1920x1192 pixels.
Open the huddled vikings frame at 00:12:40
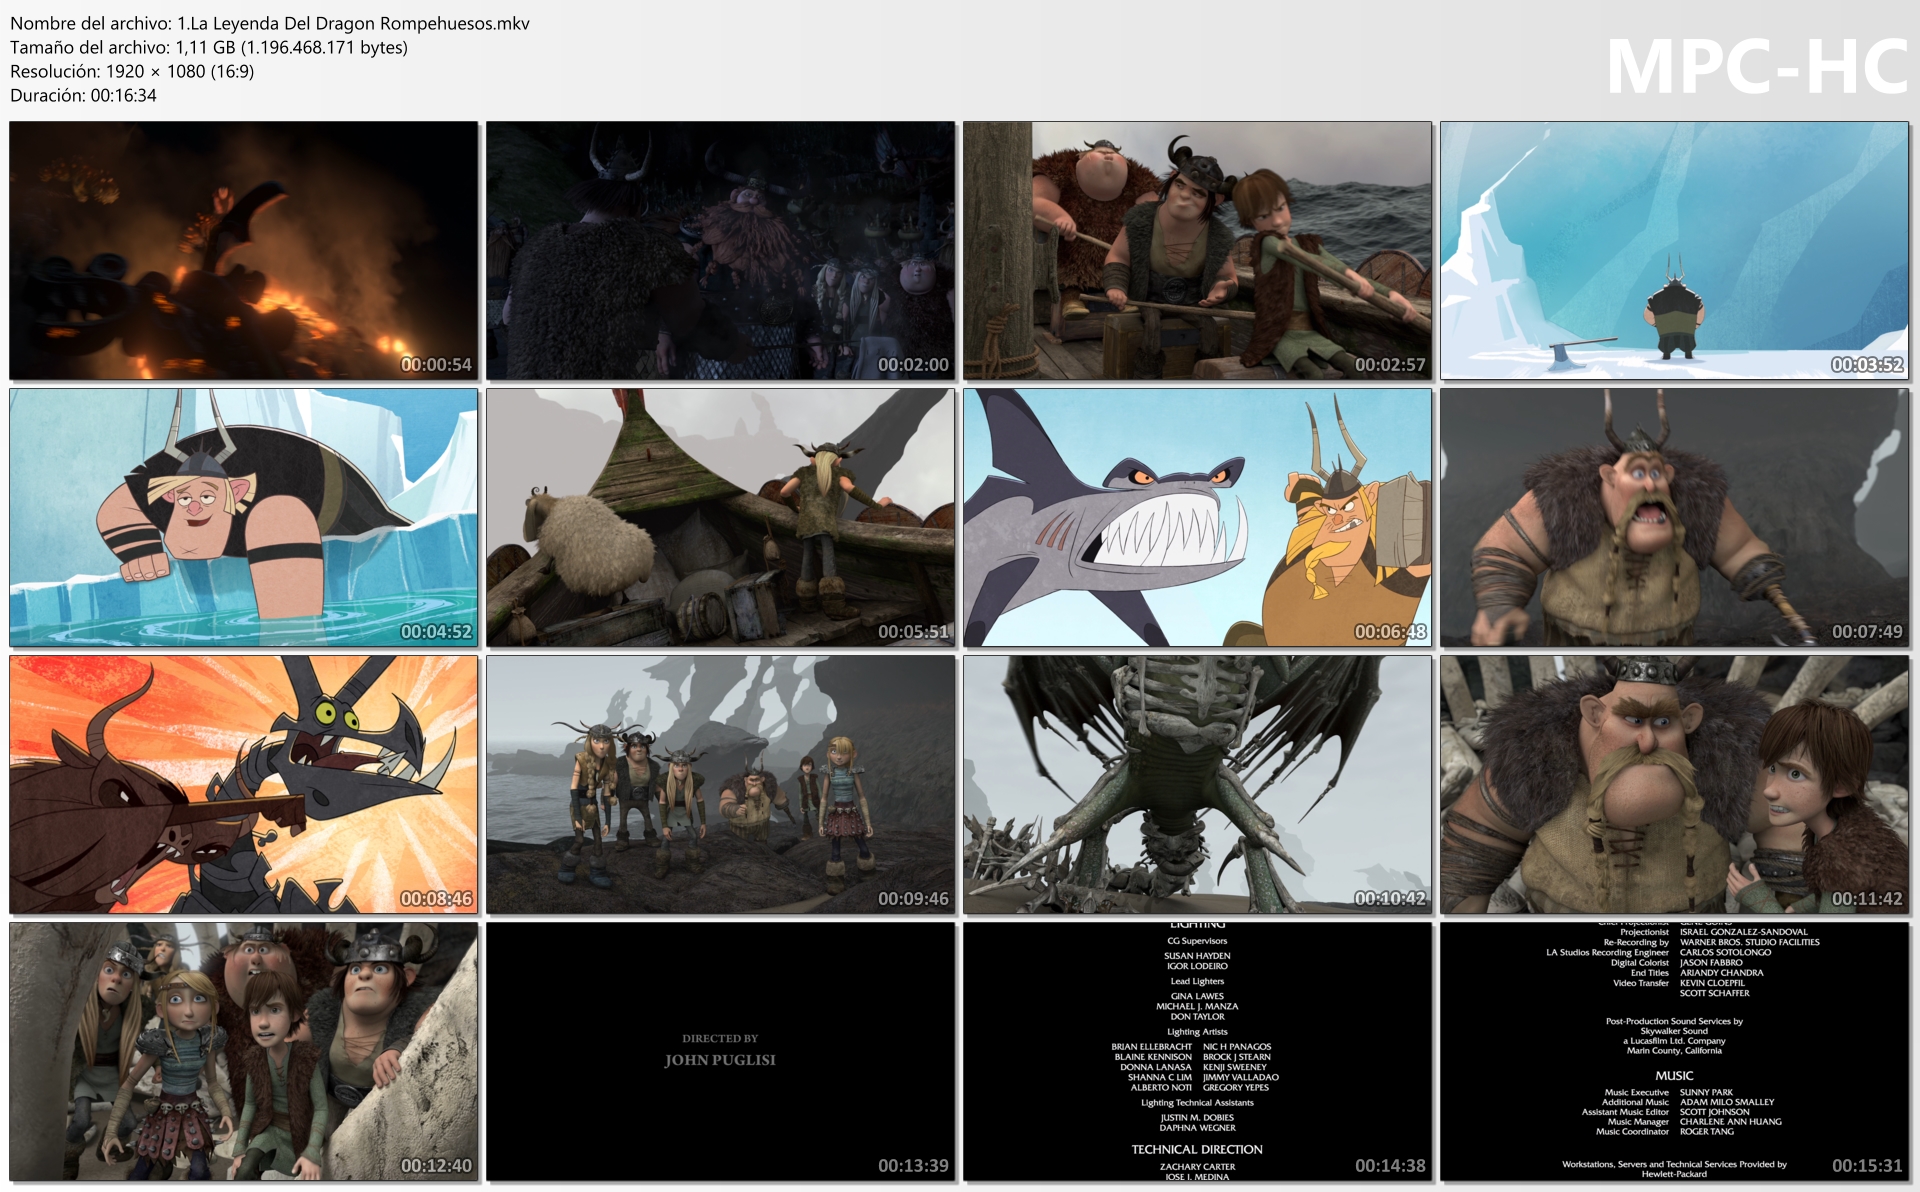[x=244, y=1051]
